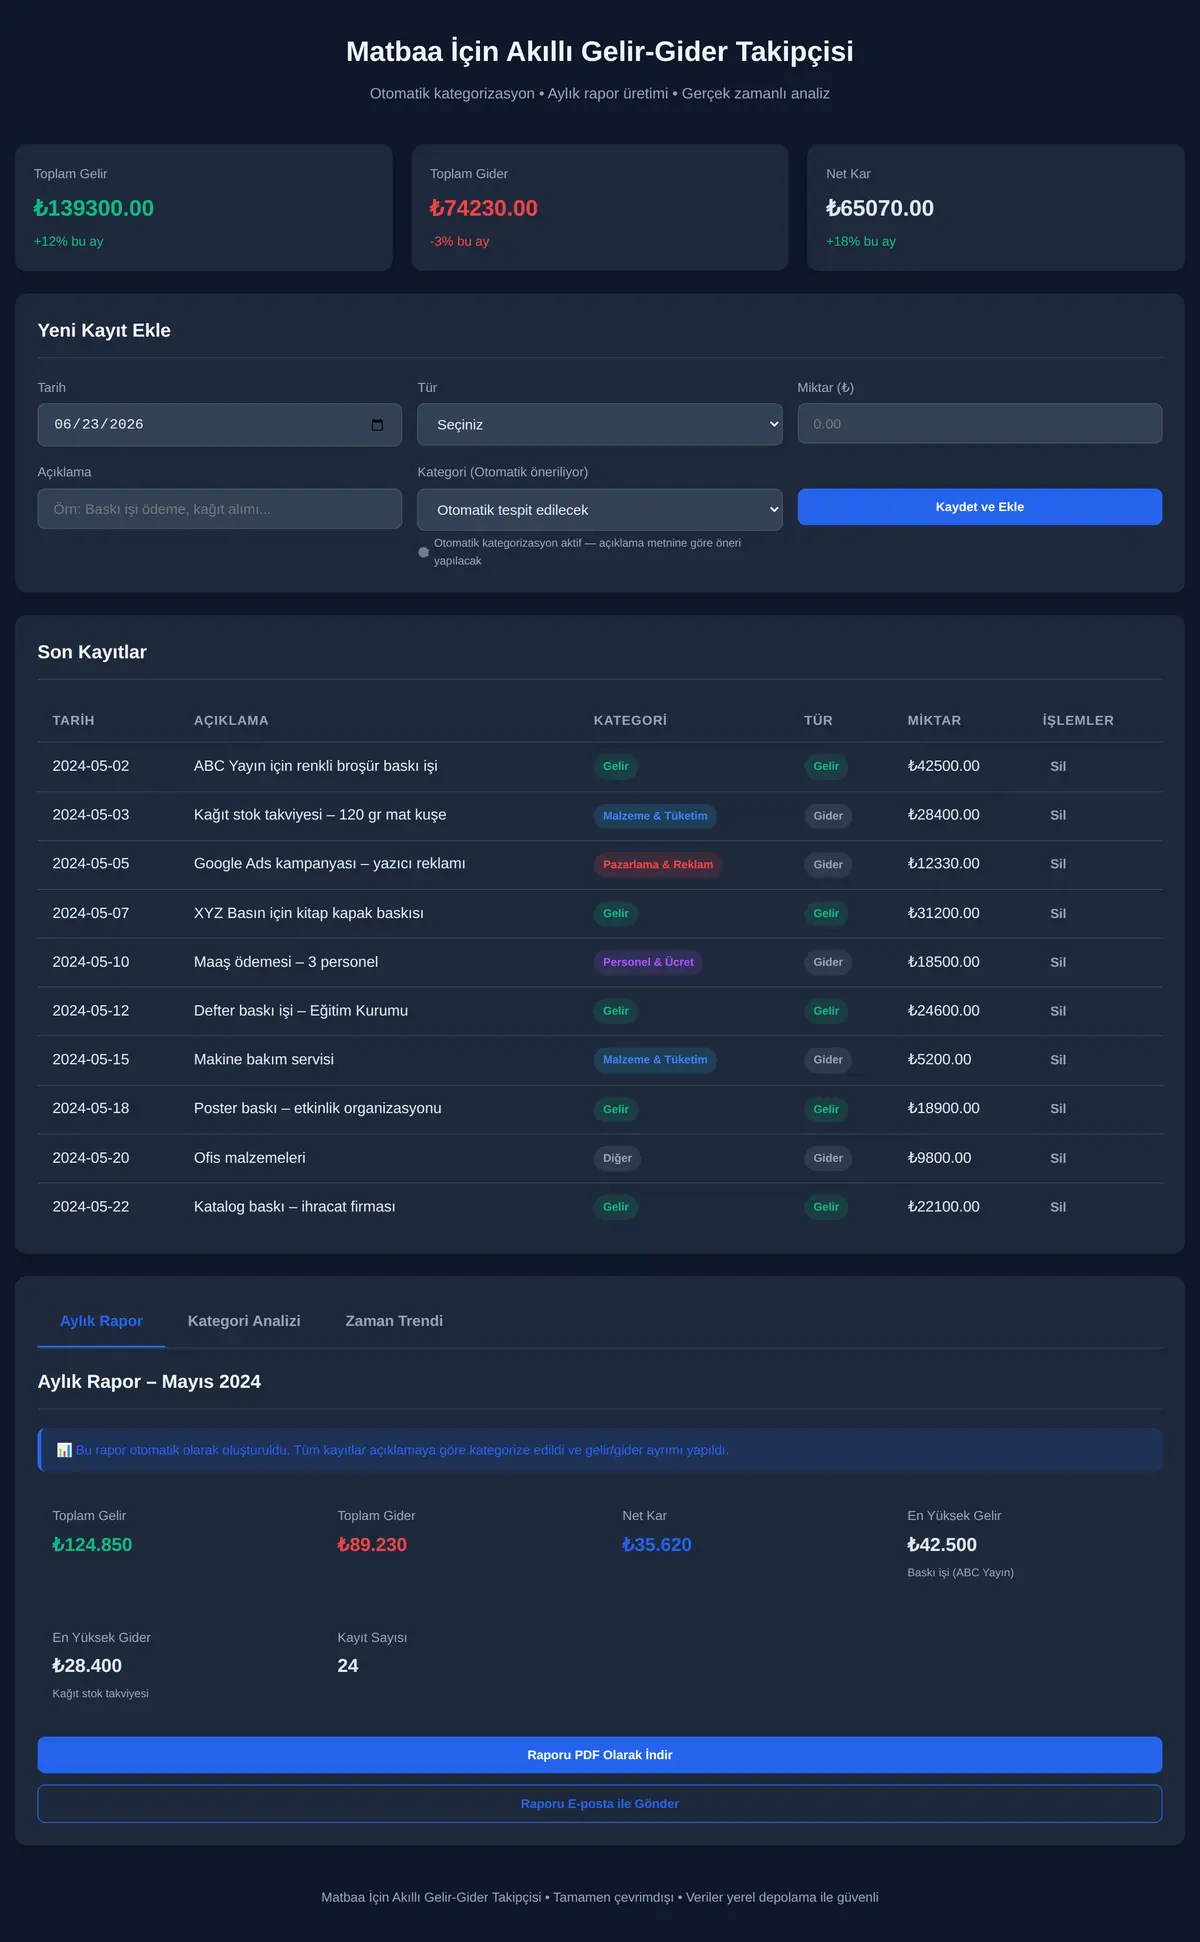Click the chart icon in the report notice
The width and height of the screenshot is (1200, 1942).
[64, 1450]
